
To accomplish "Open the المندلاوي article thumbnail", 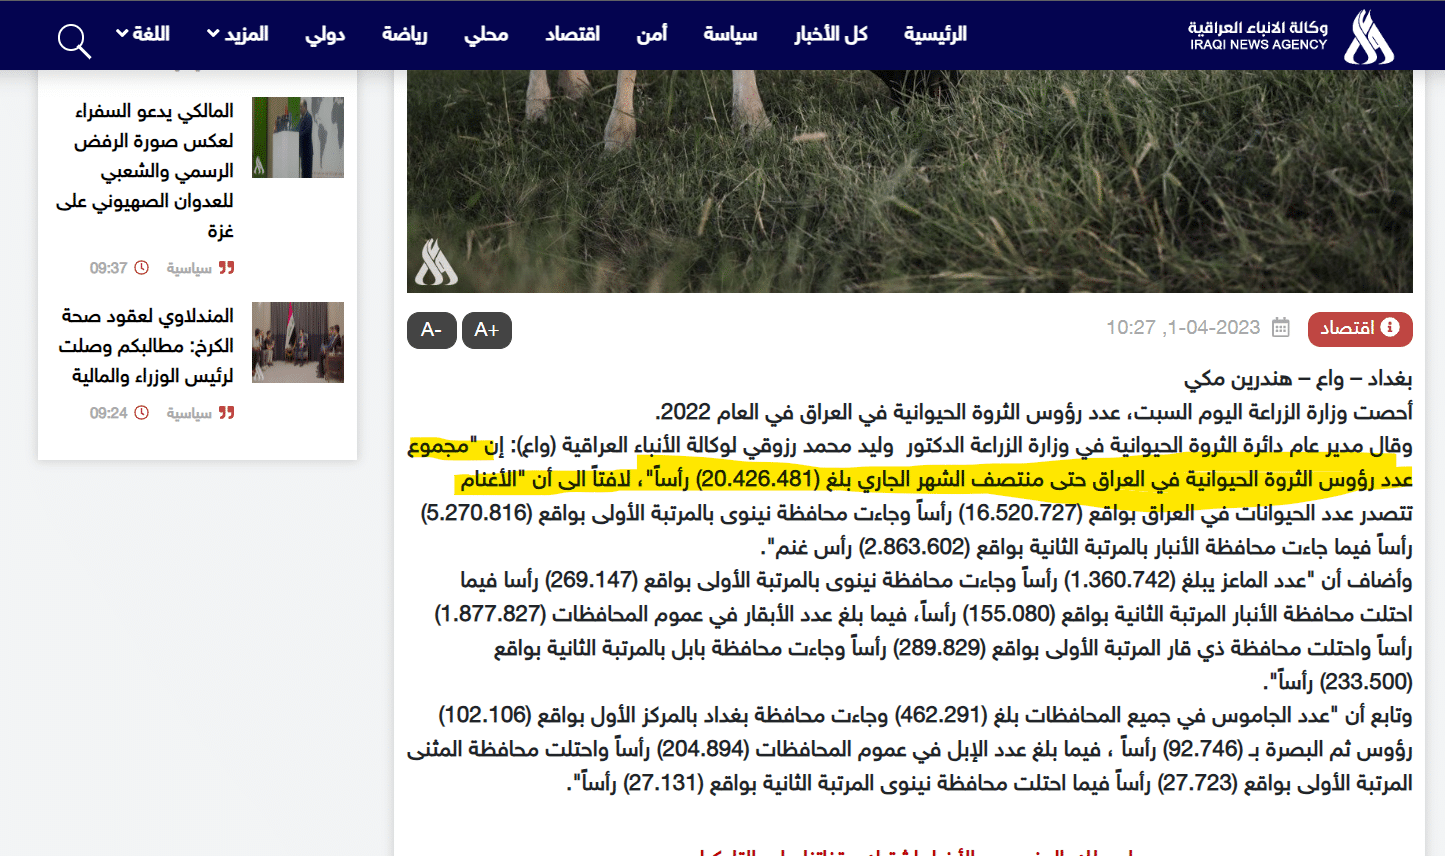I will [x=297, y=342].
